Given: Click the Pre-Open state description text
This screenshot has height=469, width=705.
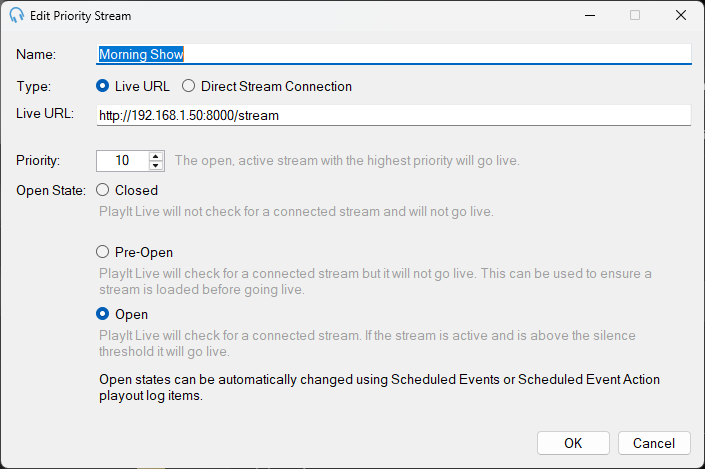Looking at the screenshot, I should 375,281.
